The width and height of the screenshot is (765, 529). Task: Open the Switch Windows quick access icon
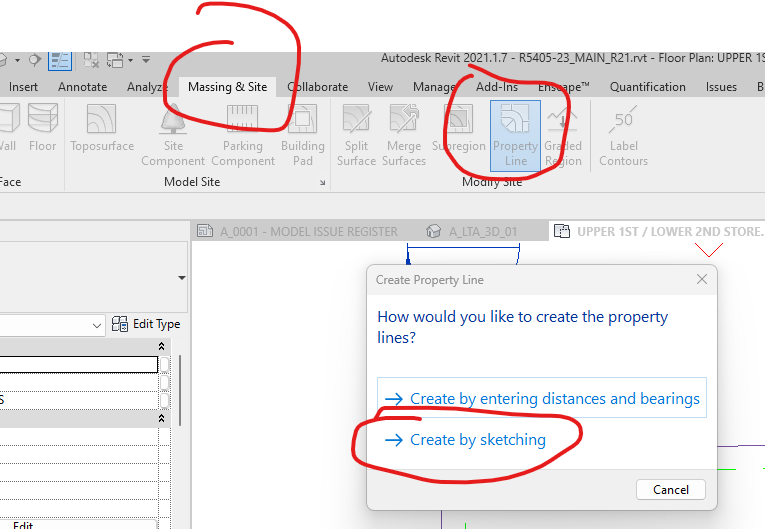[115, 61]
